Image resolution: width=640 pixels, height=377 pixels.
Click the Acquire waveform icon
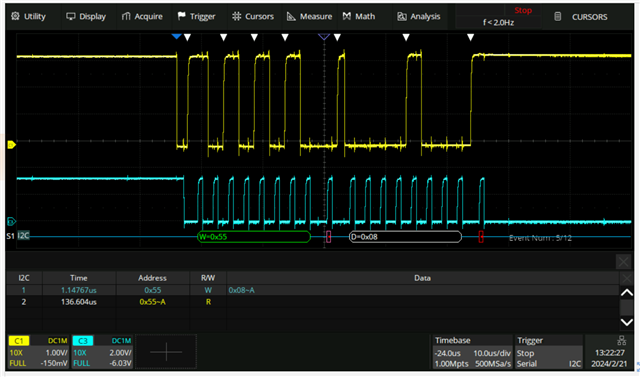126,16
